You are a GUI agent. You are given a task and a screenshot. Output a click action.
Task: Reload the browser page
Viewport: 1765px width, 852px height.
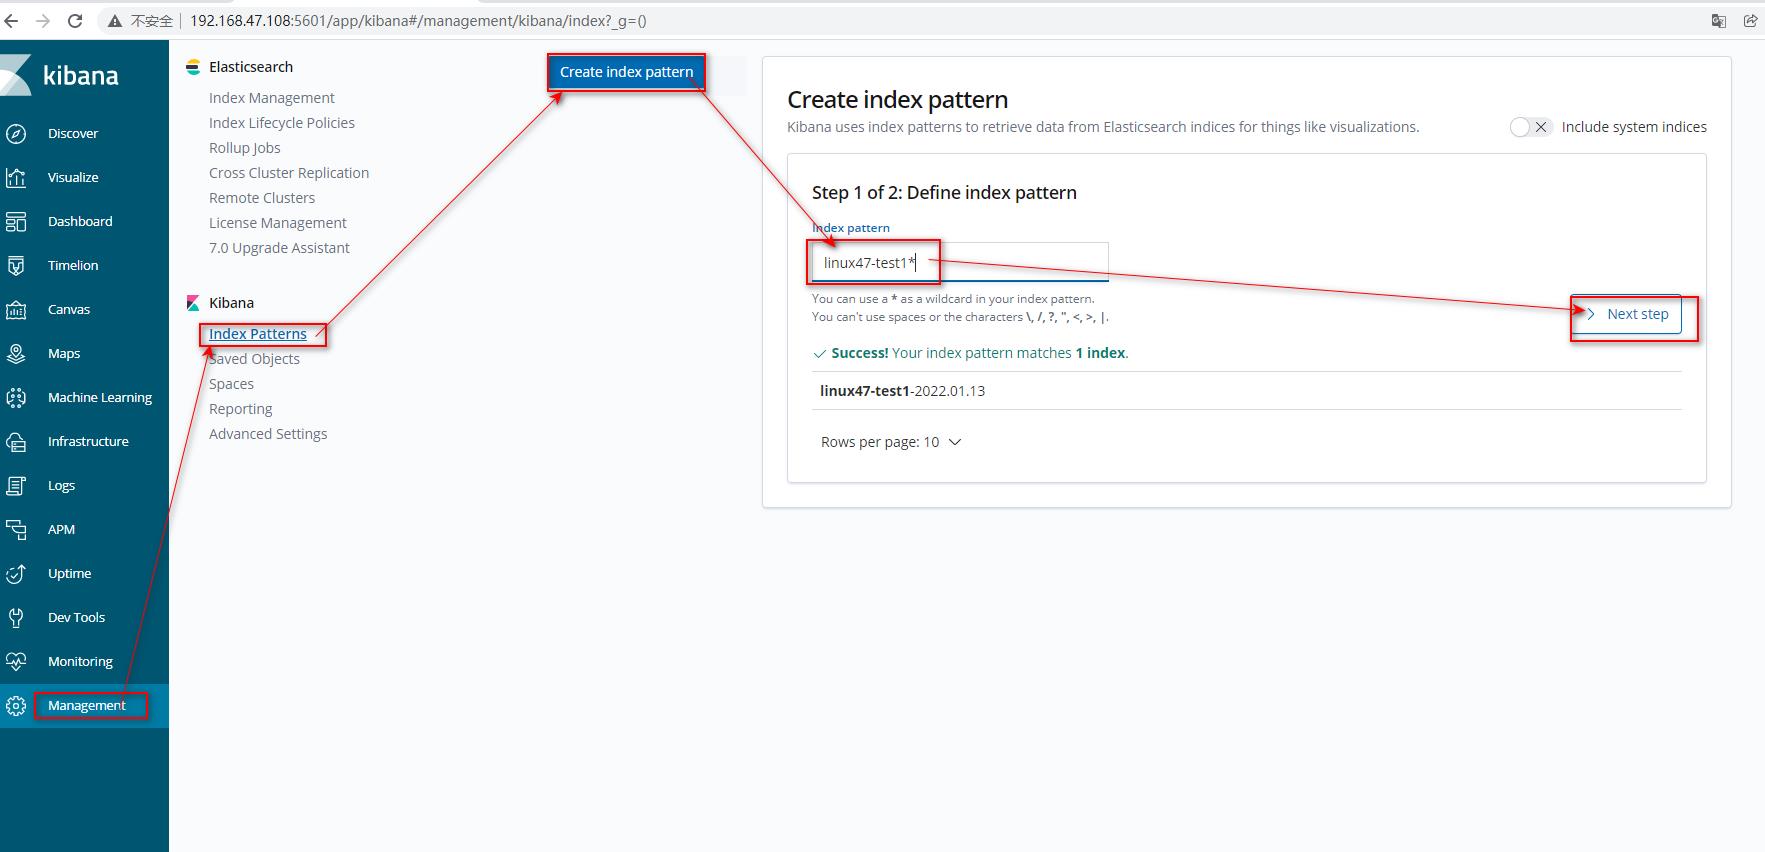point(75,20)
